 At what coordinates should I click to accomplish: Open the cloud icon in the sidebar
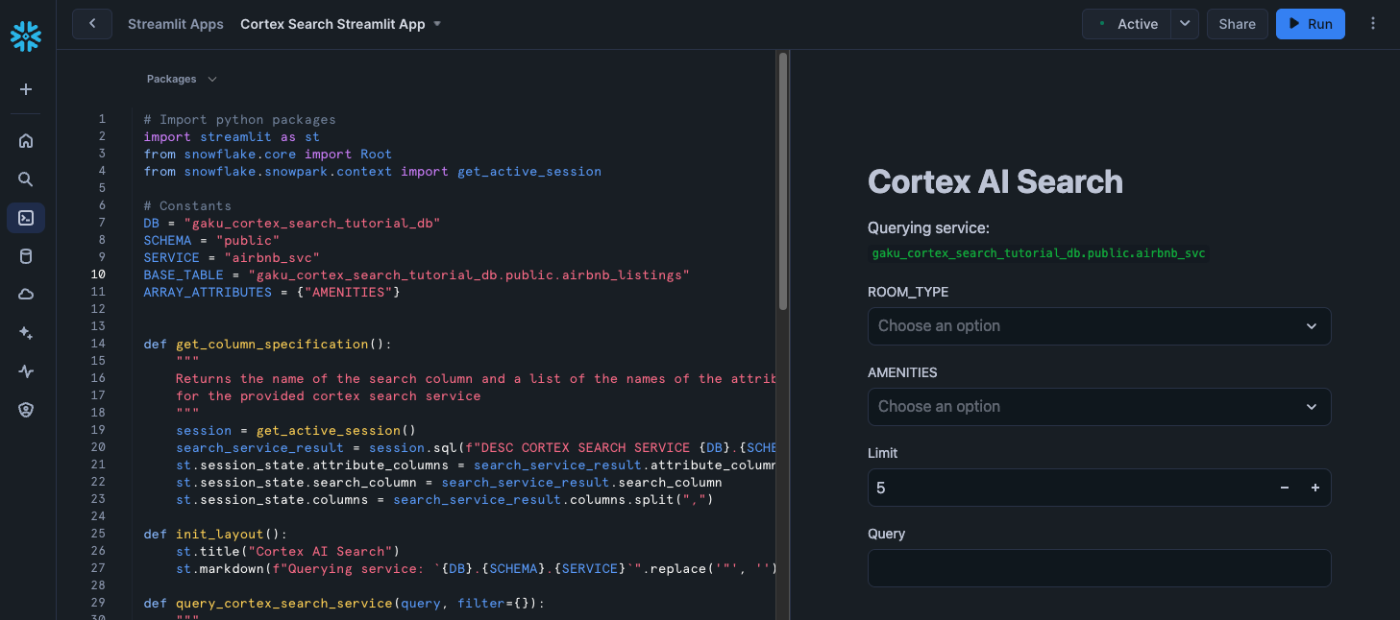(x=26, y=294)
